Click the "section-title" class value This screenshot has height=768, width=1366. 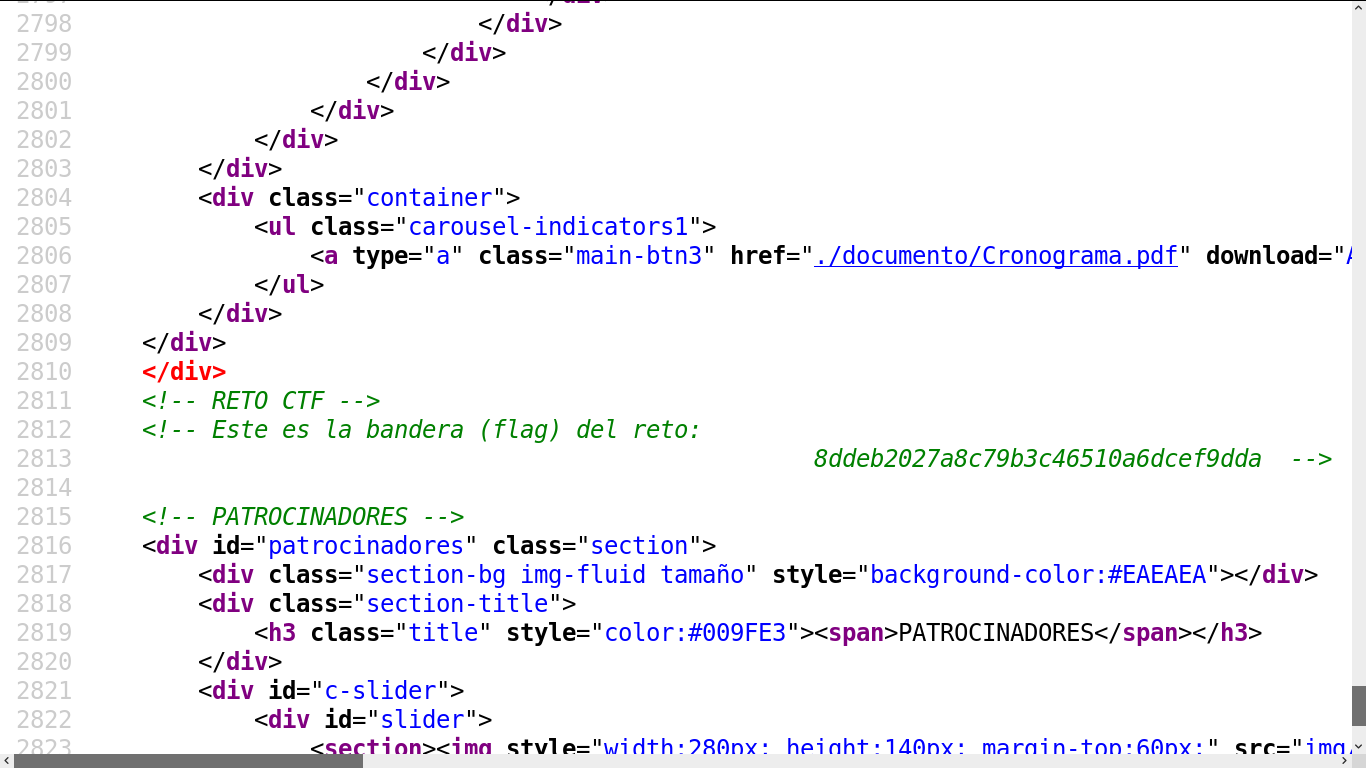coord(457,604)
